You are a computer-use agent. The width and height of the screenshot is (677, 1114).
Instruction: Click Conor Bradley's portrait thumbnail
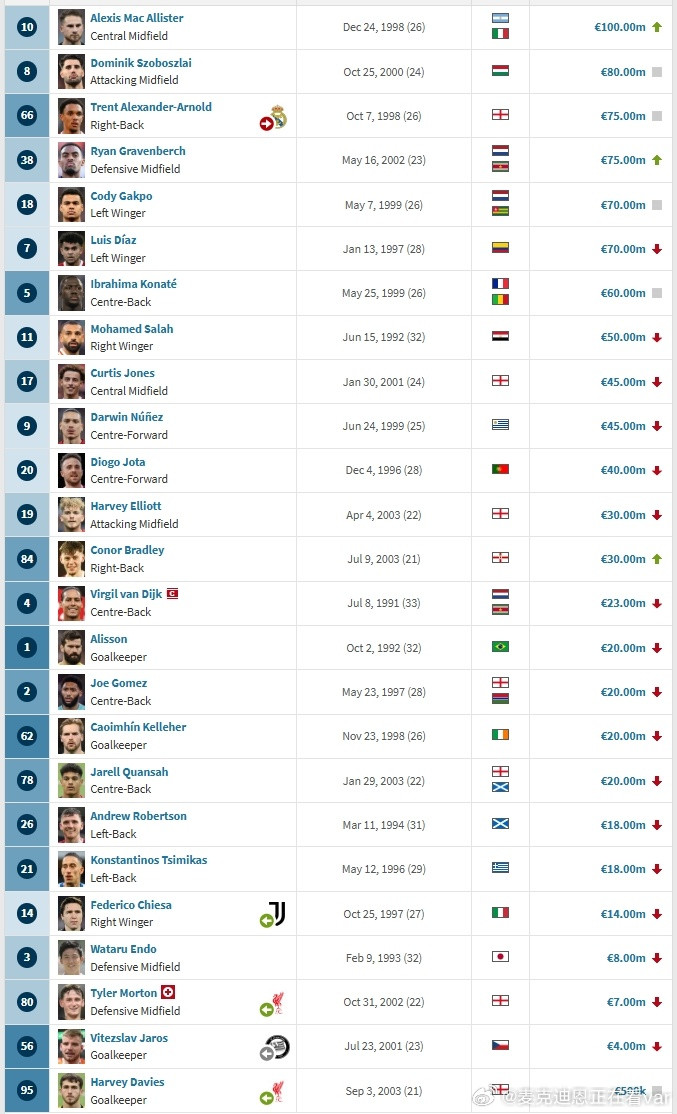71,559
